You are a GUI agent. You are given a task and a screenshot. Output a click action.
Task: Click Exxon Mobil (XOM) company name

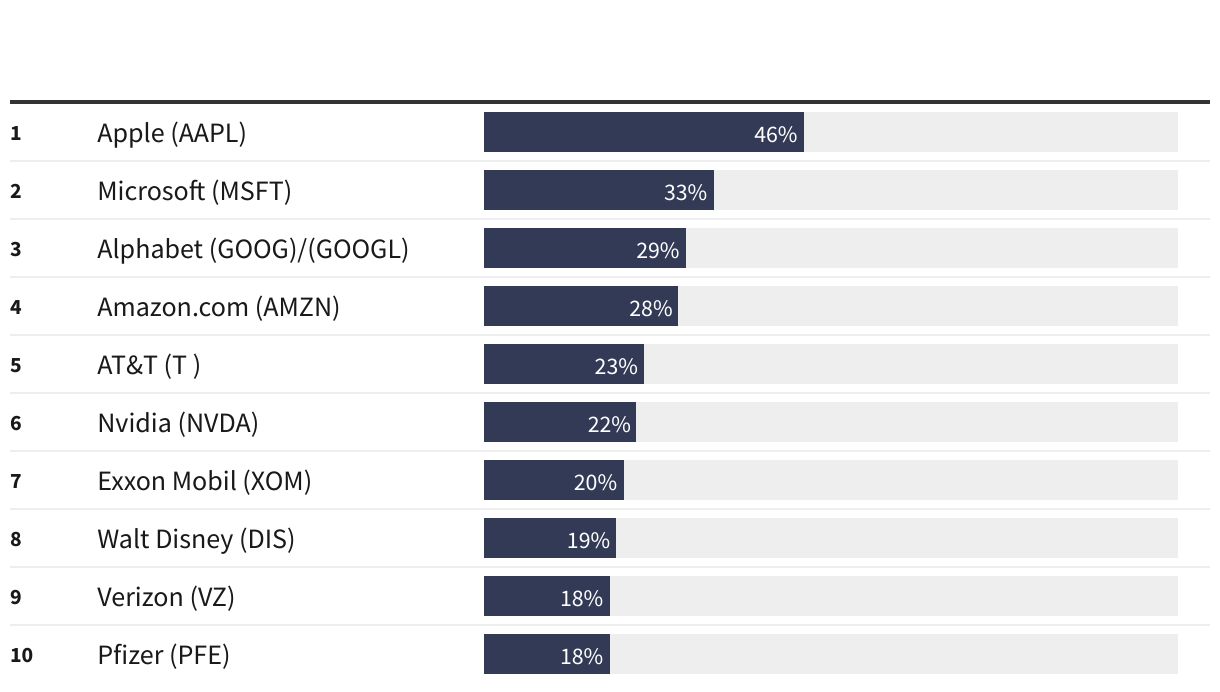tap(204, 481)
